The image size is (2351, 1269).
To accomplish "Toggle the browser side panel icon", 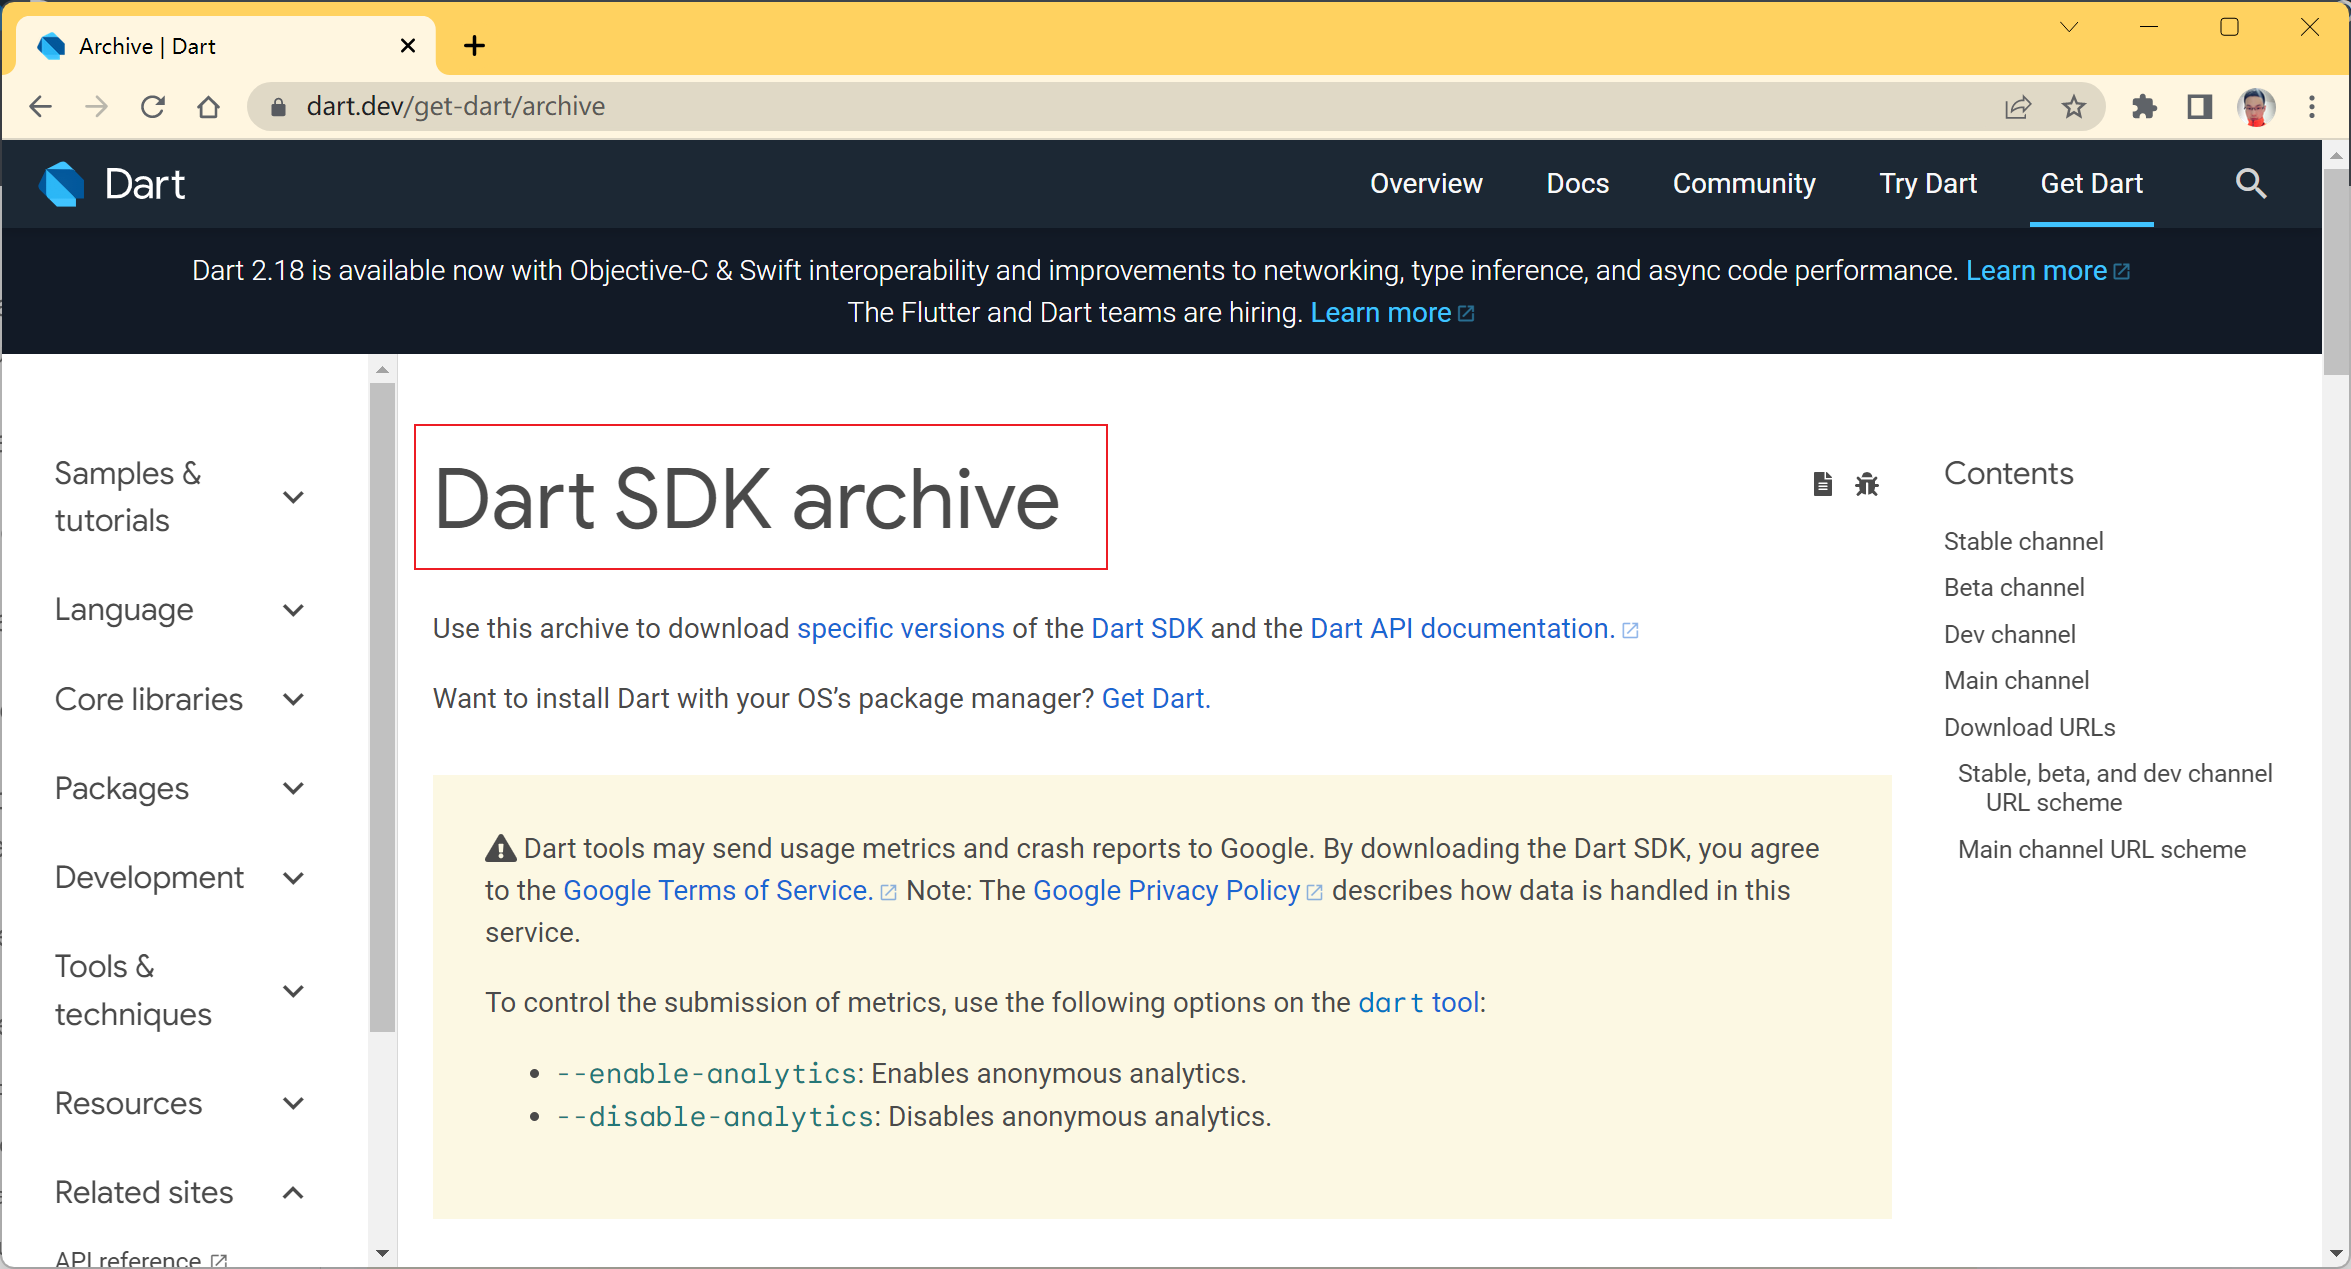I will click(x=2199, y=107).
